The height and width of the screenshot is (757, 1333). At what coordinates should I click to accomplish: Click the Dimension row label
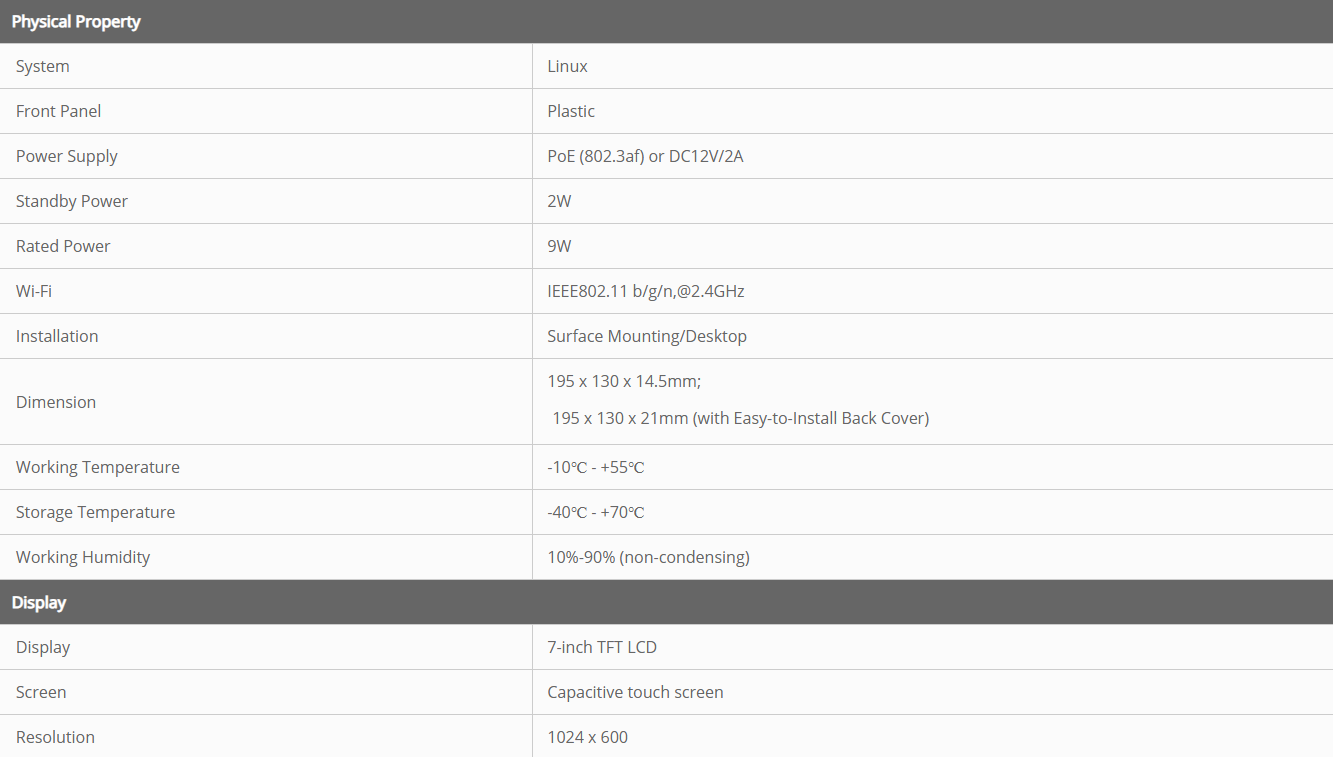[56, 402]
